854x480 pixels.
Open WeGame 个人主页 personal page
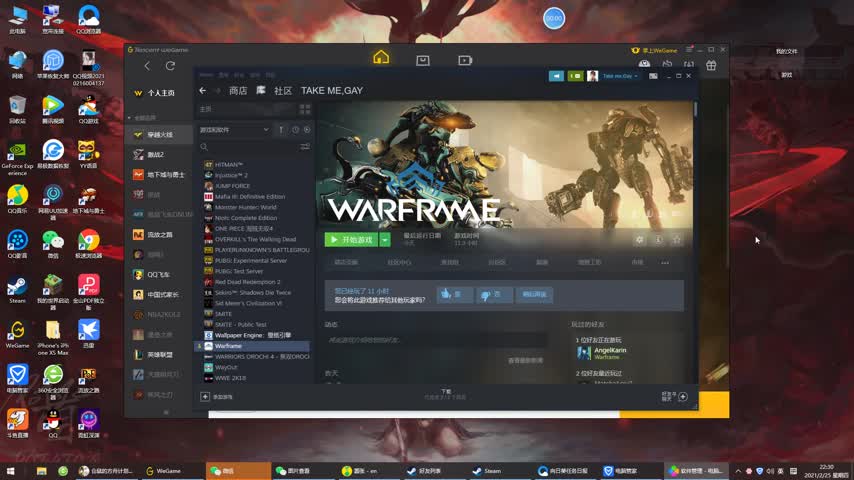[161, 93]
